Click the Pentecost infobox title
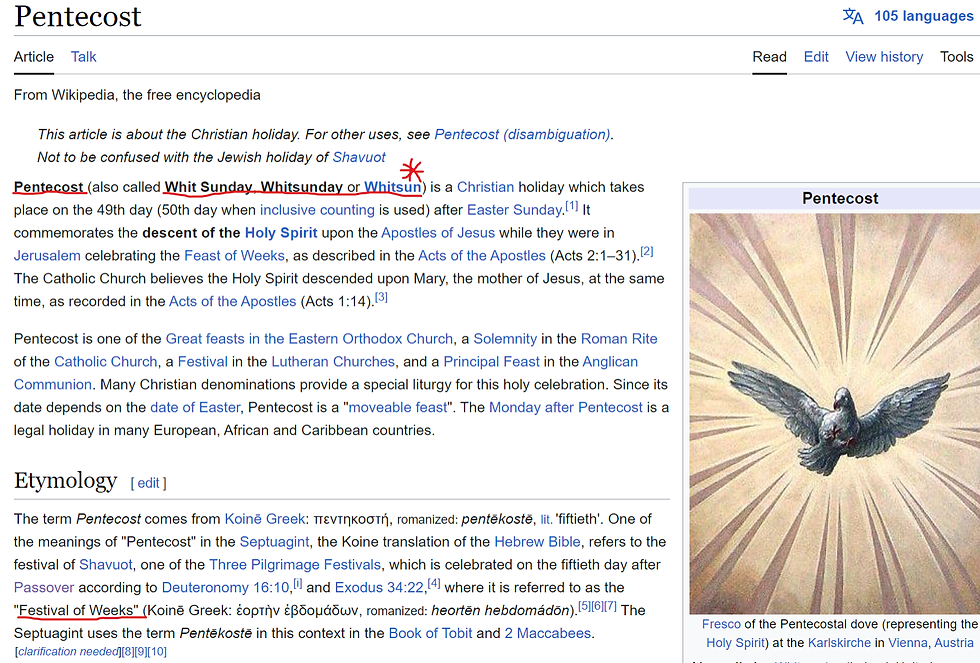The image size is (980, 663). [x=840, y=199]
